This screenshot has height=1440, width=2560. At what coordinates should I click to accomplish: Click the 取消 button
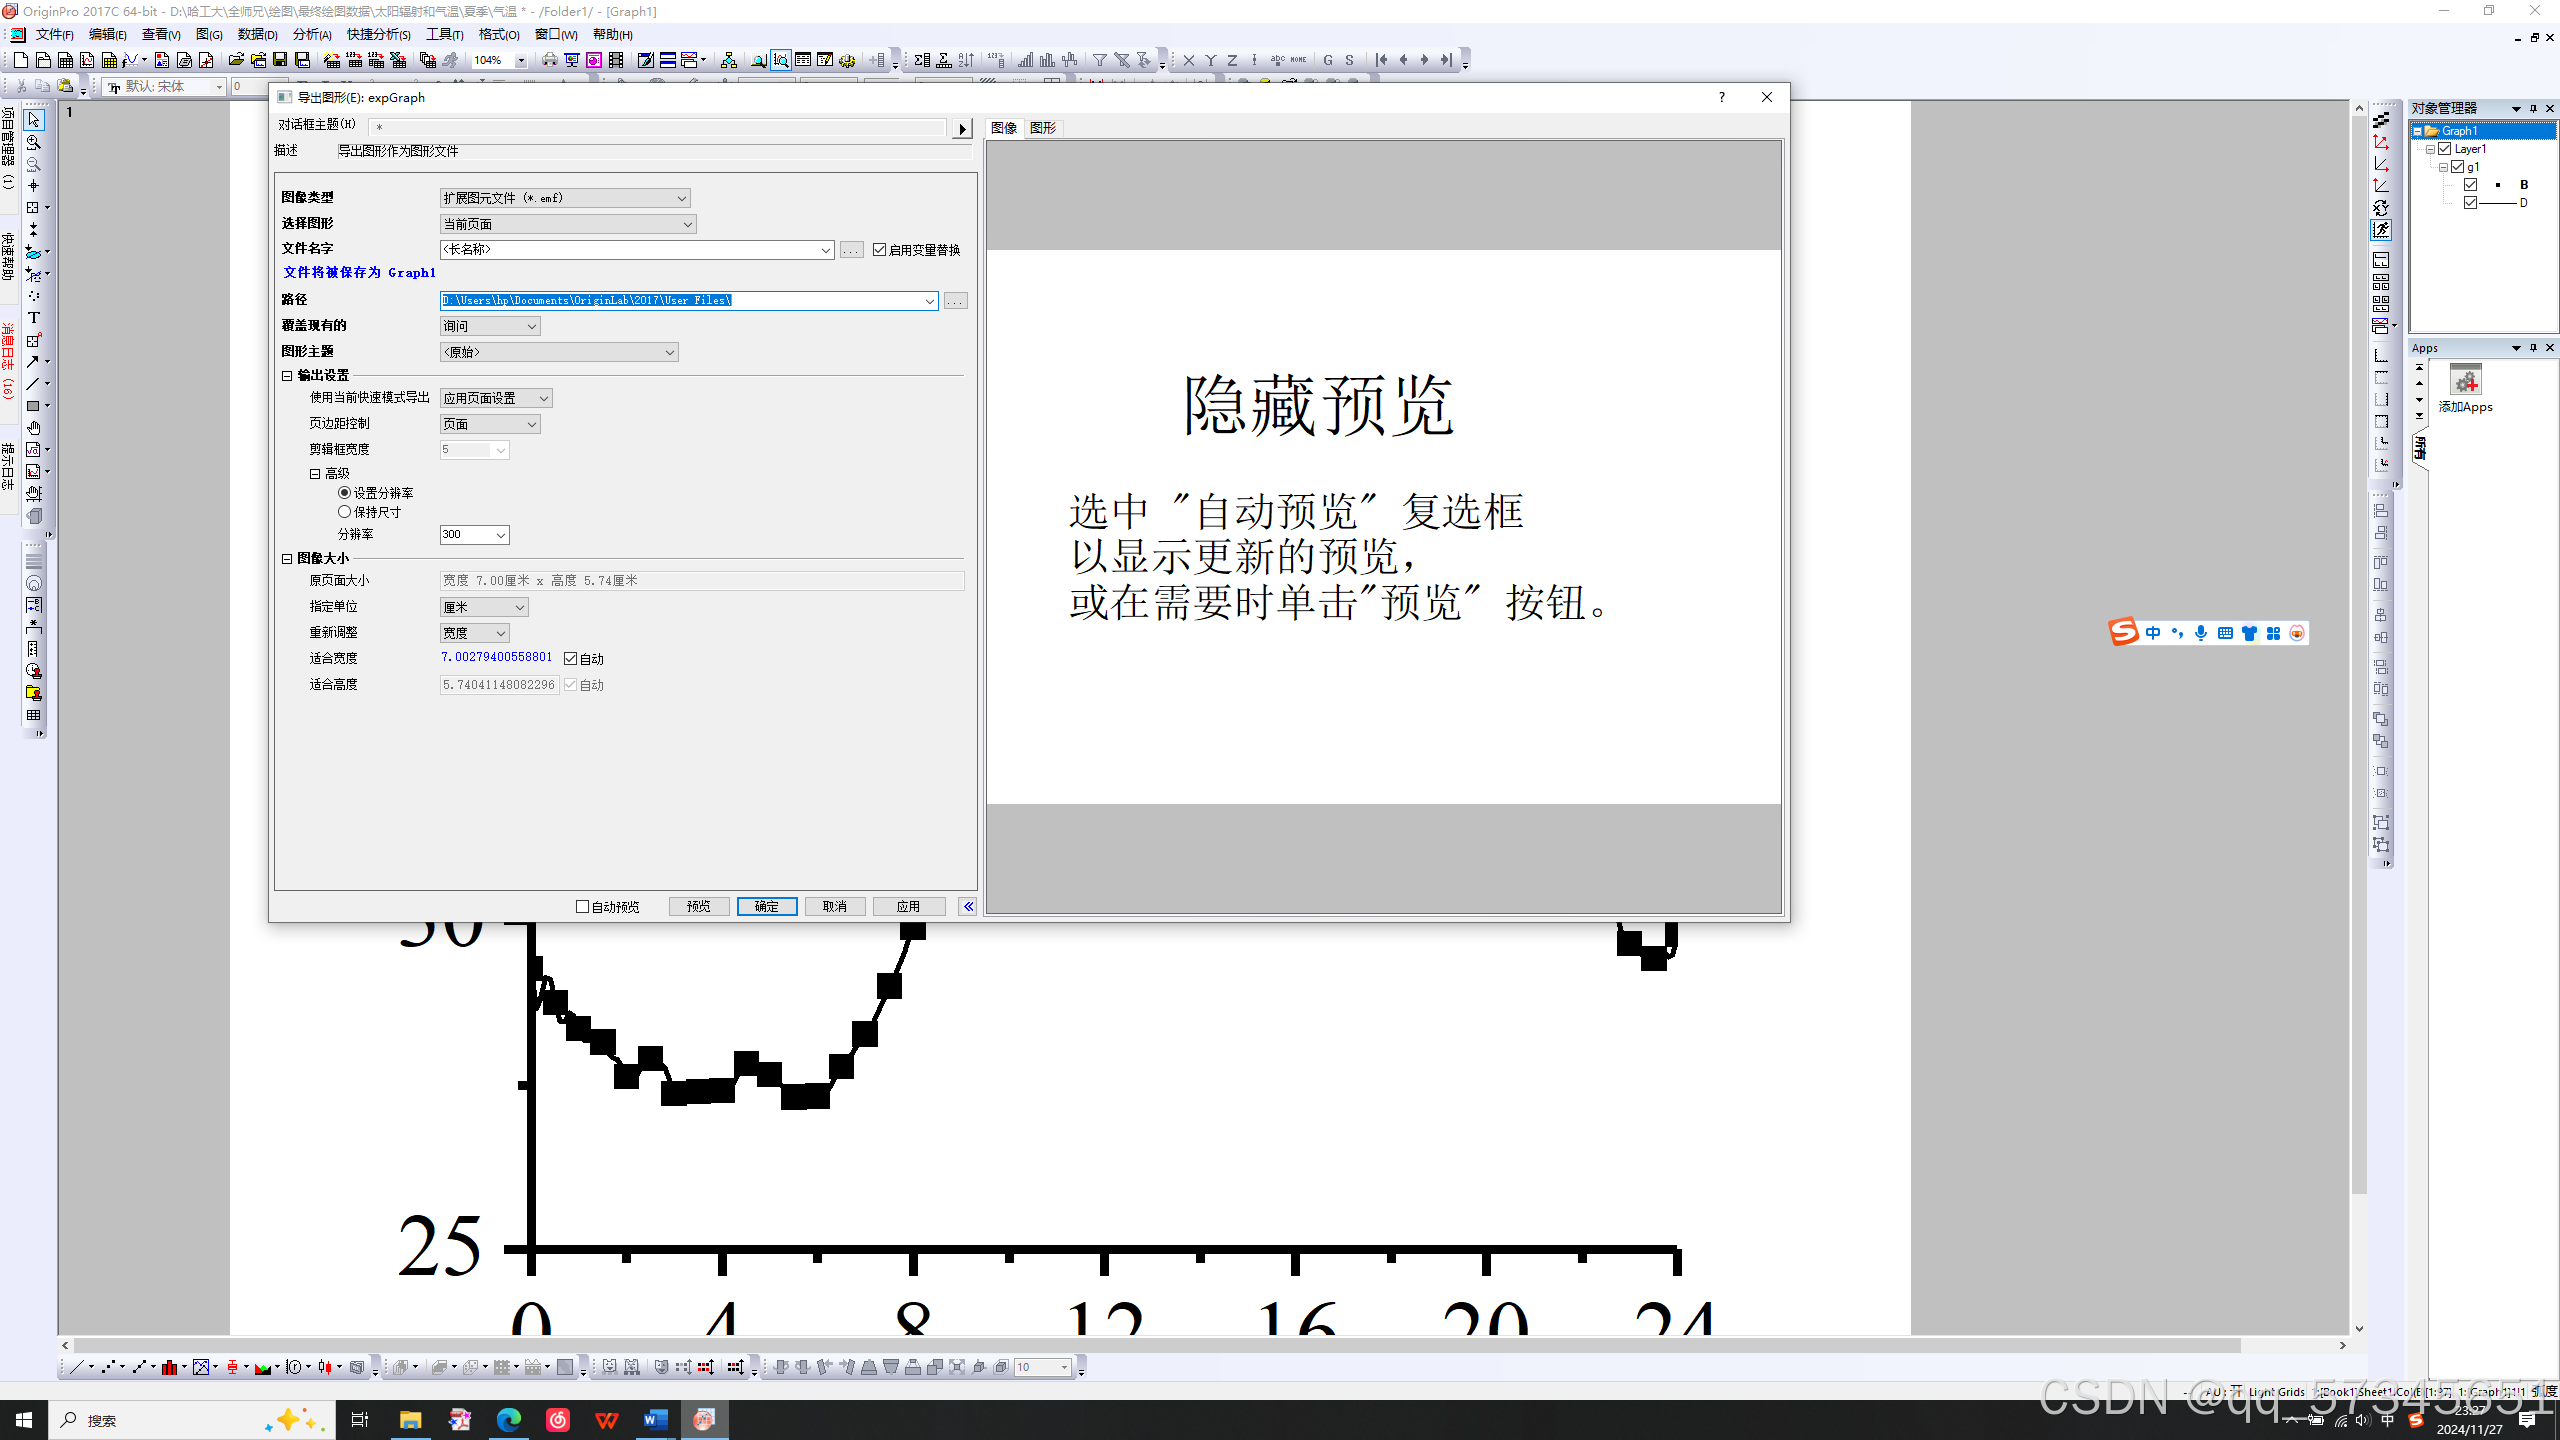coord(834,906)
